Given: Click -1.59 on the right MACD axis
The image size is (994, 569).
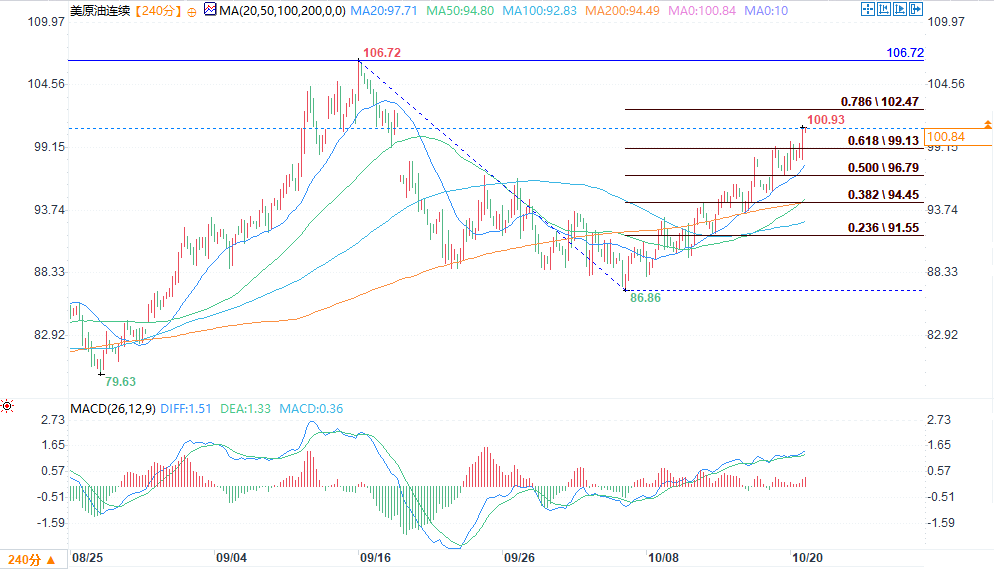Looking at the screenshot, I should tap(941, 523).
